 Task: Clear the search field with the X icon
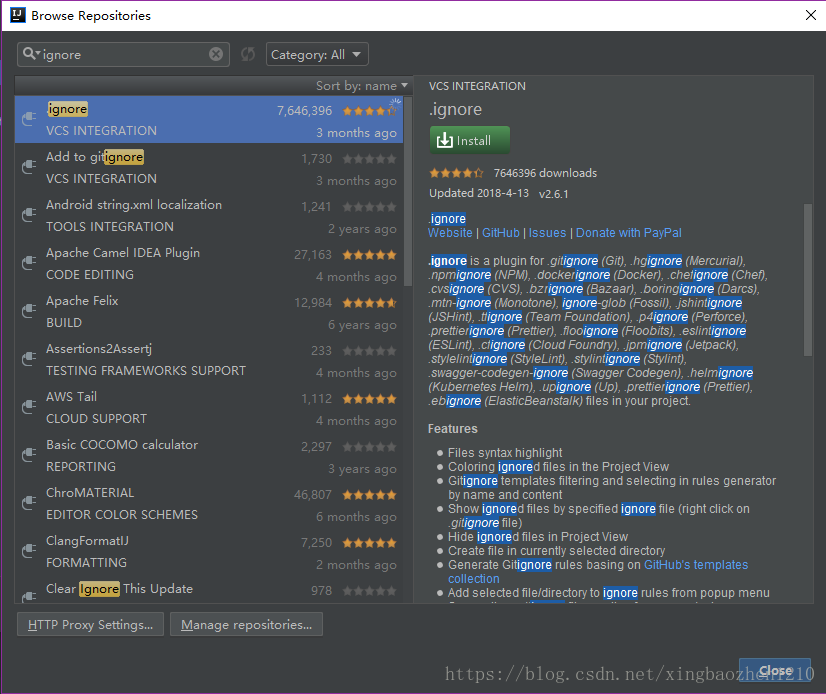(x=216, y=54)
